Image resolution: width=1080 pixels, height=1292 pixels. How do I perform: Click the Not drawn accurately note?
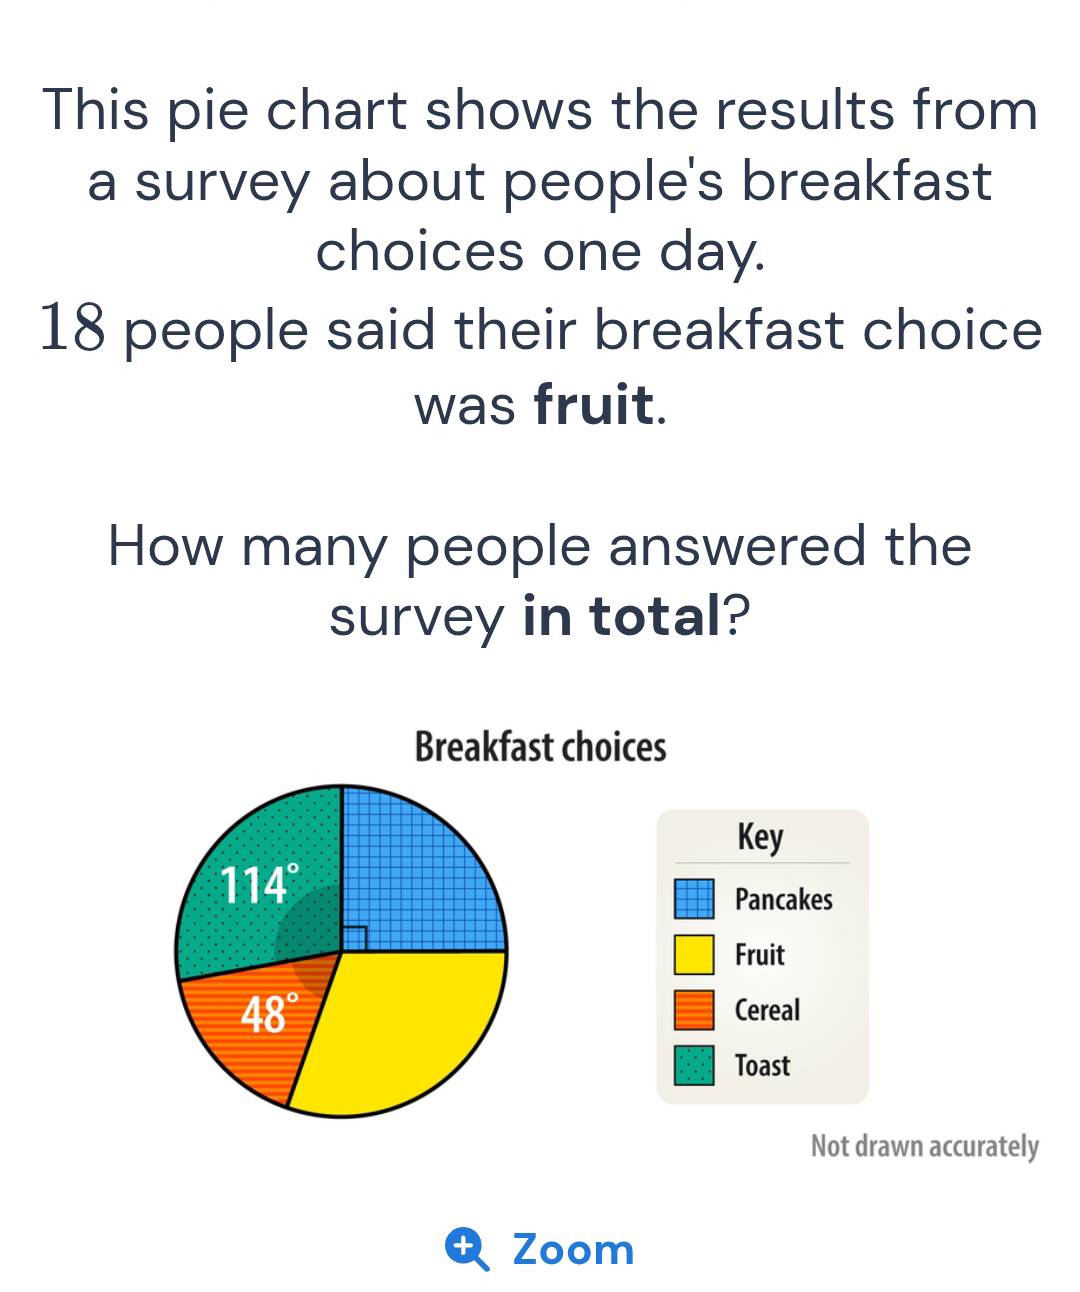pos(924,1146)
